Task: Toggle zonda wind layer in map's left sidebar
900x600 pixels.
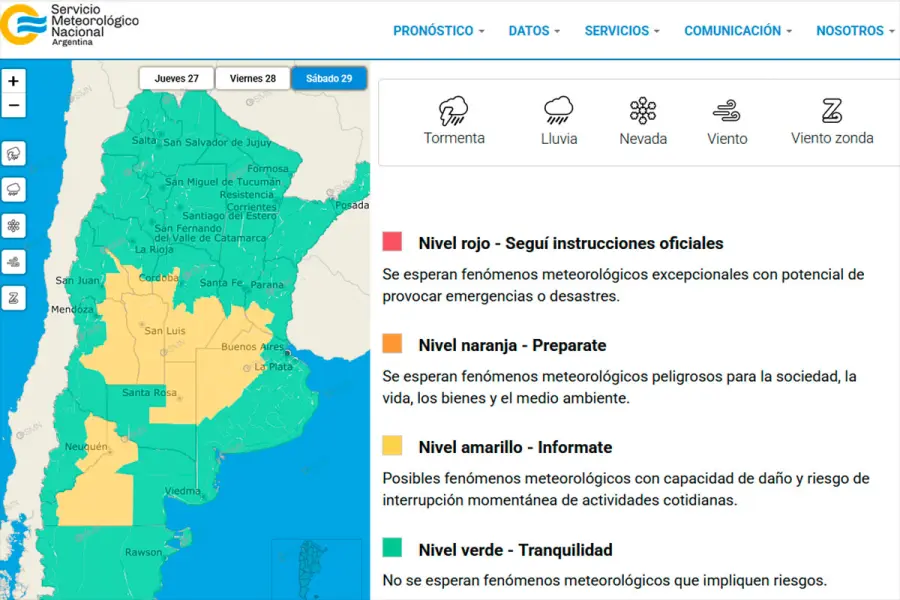Action: pos(14,298)
